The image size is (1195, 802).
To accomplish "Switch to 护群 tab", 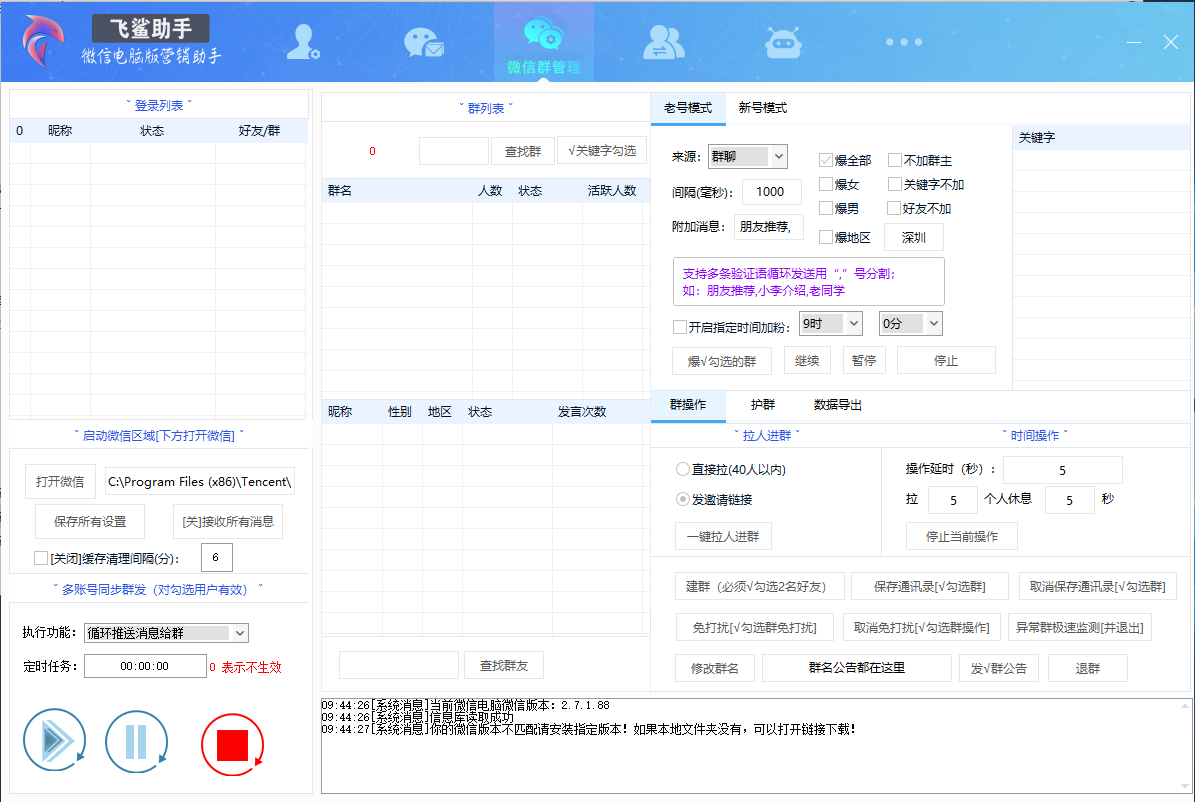I will 762,405.
